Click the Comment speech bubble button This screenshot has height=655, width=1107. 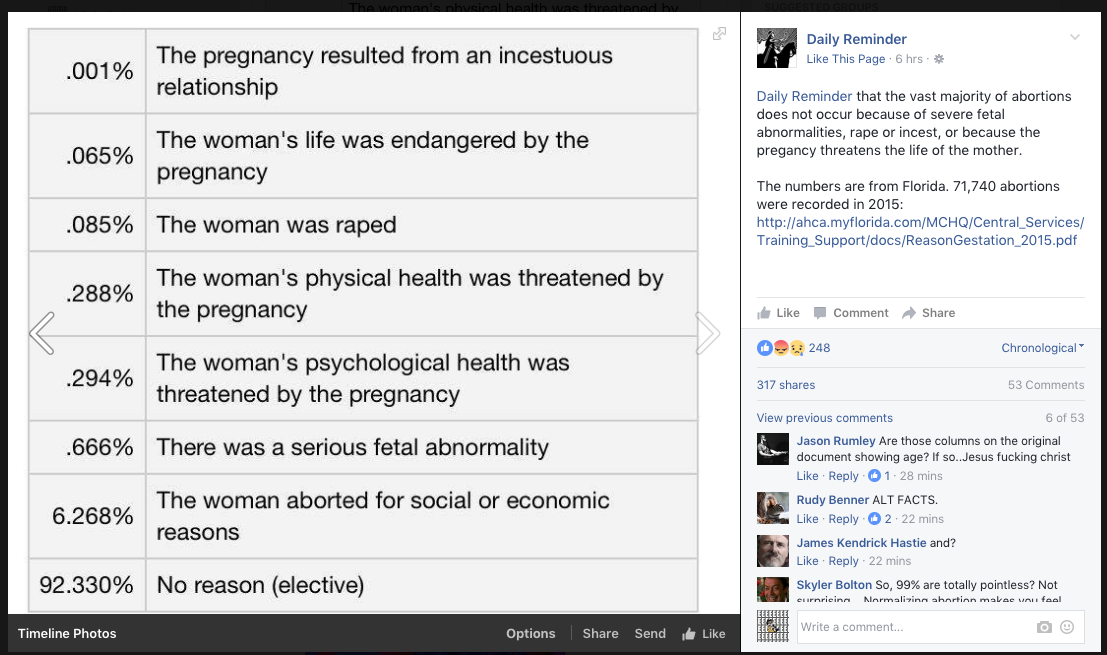click(851, 313)
